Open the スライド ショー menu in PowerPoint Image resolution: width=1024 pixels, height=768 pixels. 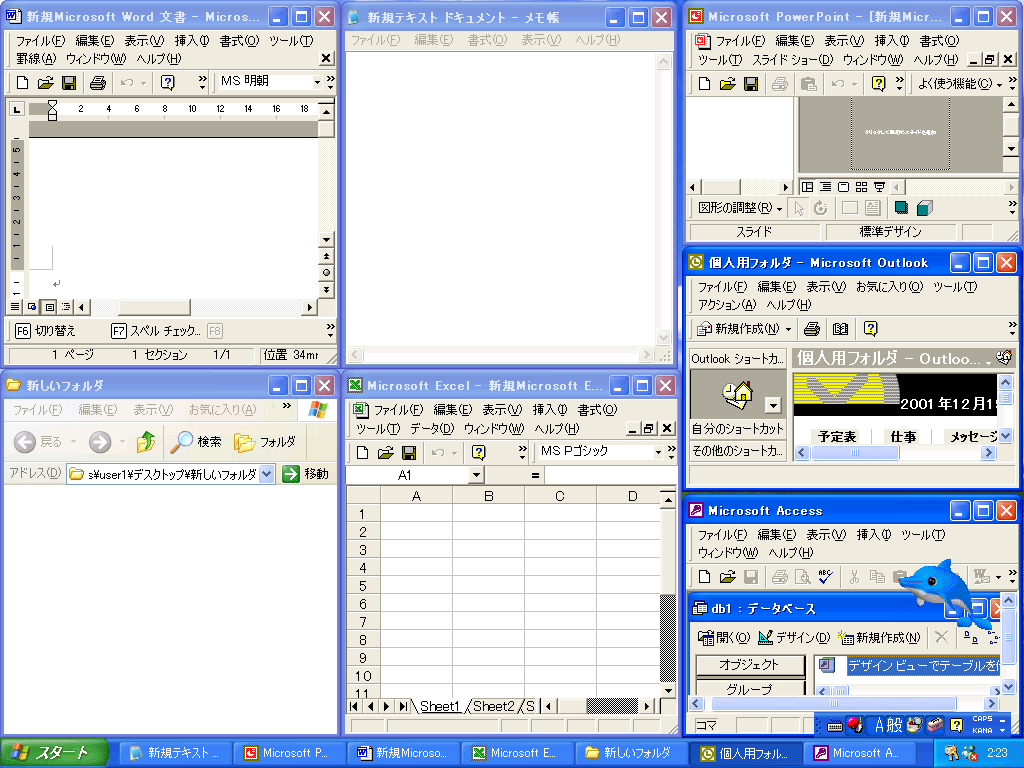[x=792, y=60]
